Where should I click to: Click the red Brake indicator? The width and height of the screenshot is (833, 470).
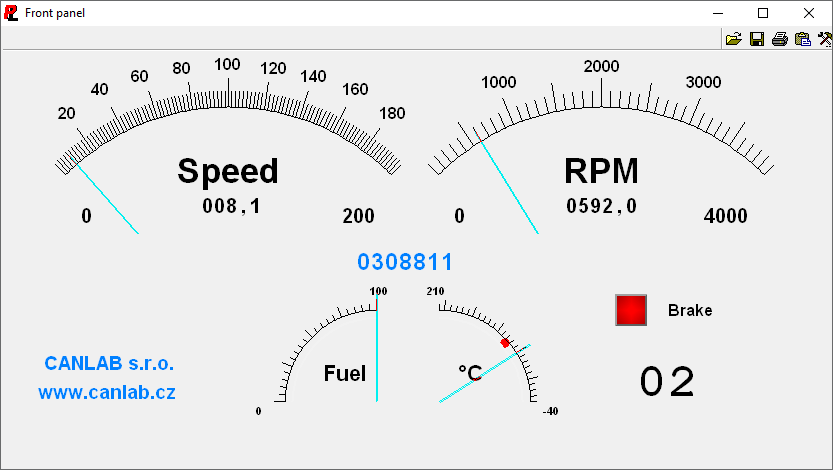tap(631, 310)
